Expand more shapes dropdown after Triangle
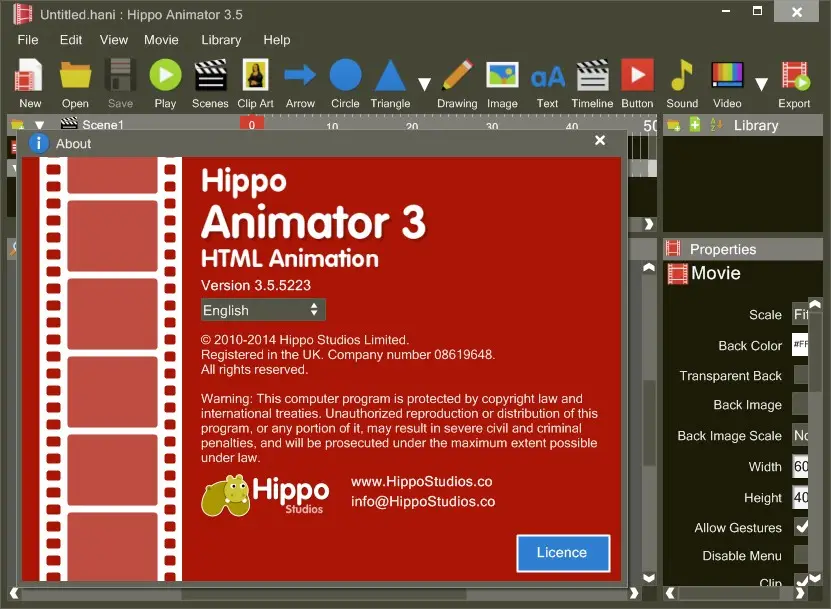831x609 pixels. point(424,84)
